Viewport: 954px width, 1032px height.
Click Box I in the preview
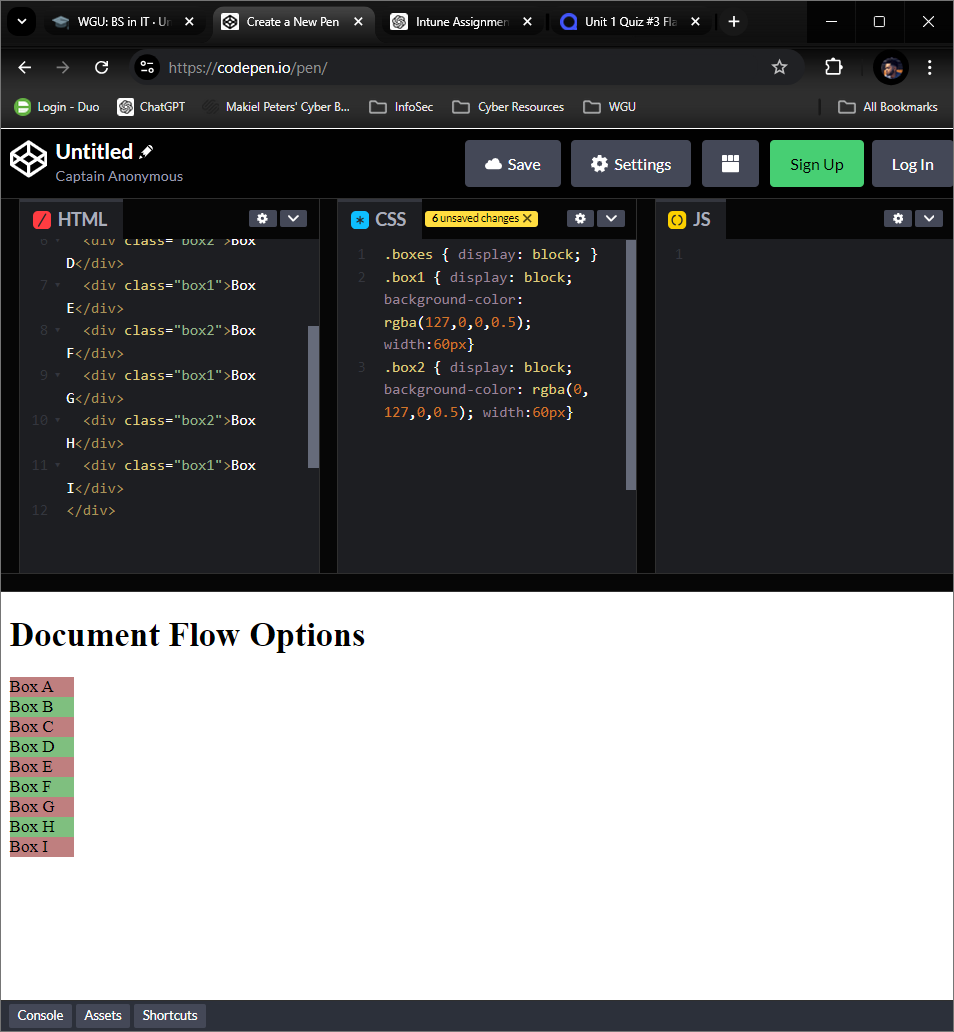(x=41, y=846)
